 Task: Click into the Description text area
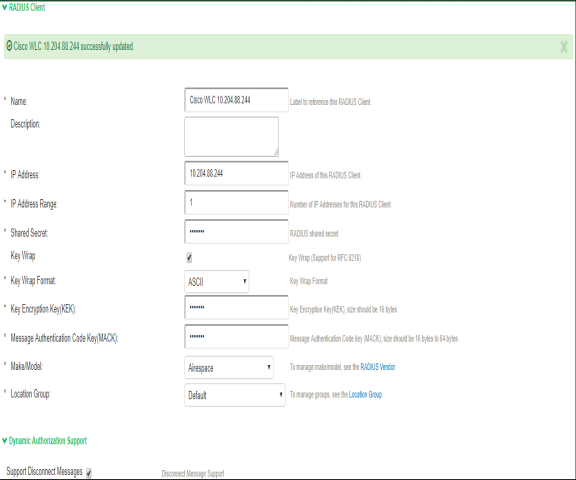coord(231,137)
